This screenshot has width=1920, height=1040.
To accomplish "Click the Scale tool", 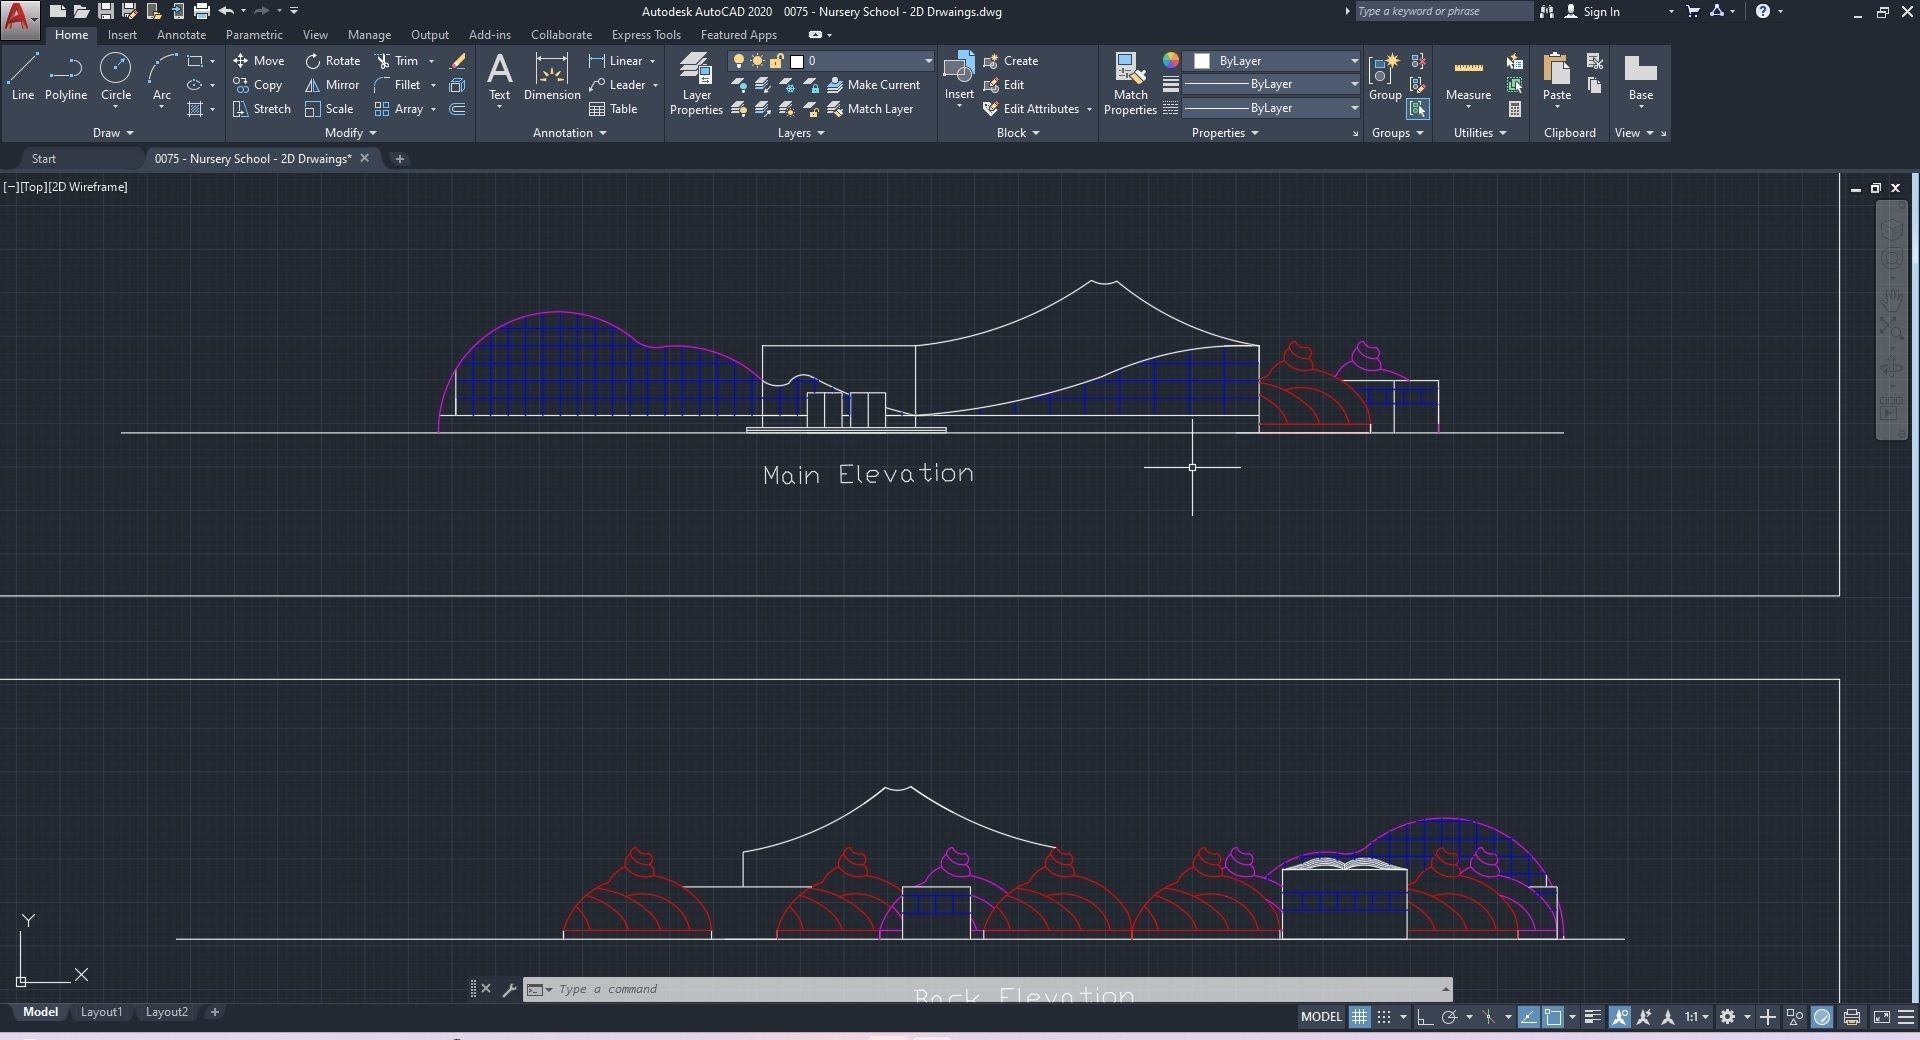I will 329,109.
